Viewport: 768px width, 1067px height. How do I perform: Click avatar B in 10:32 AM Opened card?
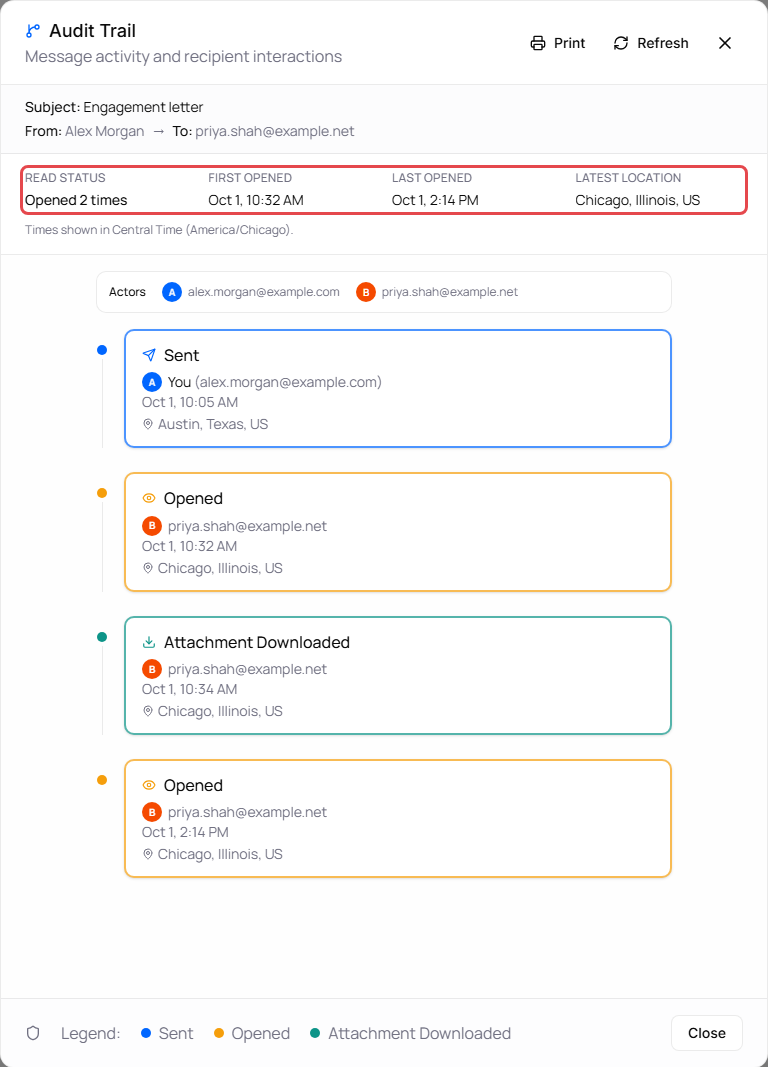pyautogui.click(x=152, y=526)
